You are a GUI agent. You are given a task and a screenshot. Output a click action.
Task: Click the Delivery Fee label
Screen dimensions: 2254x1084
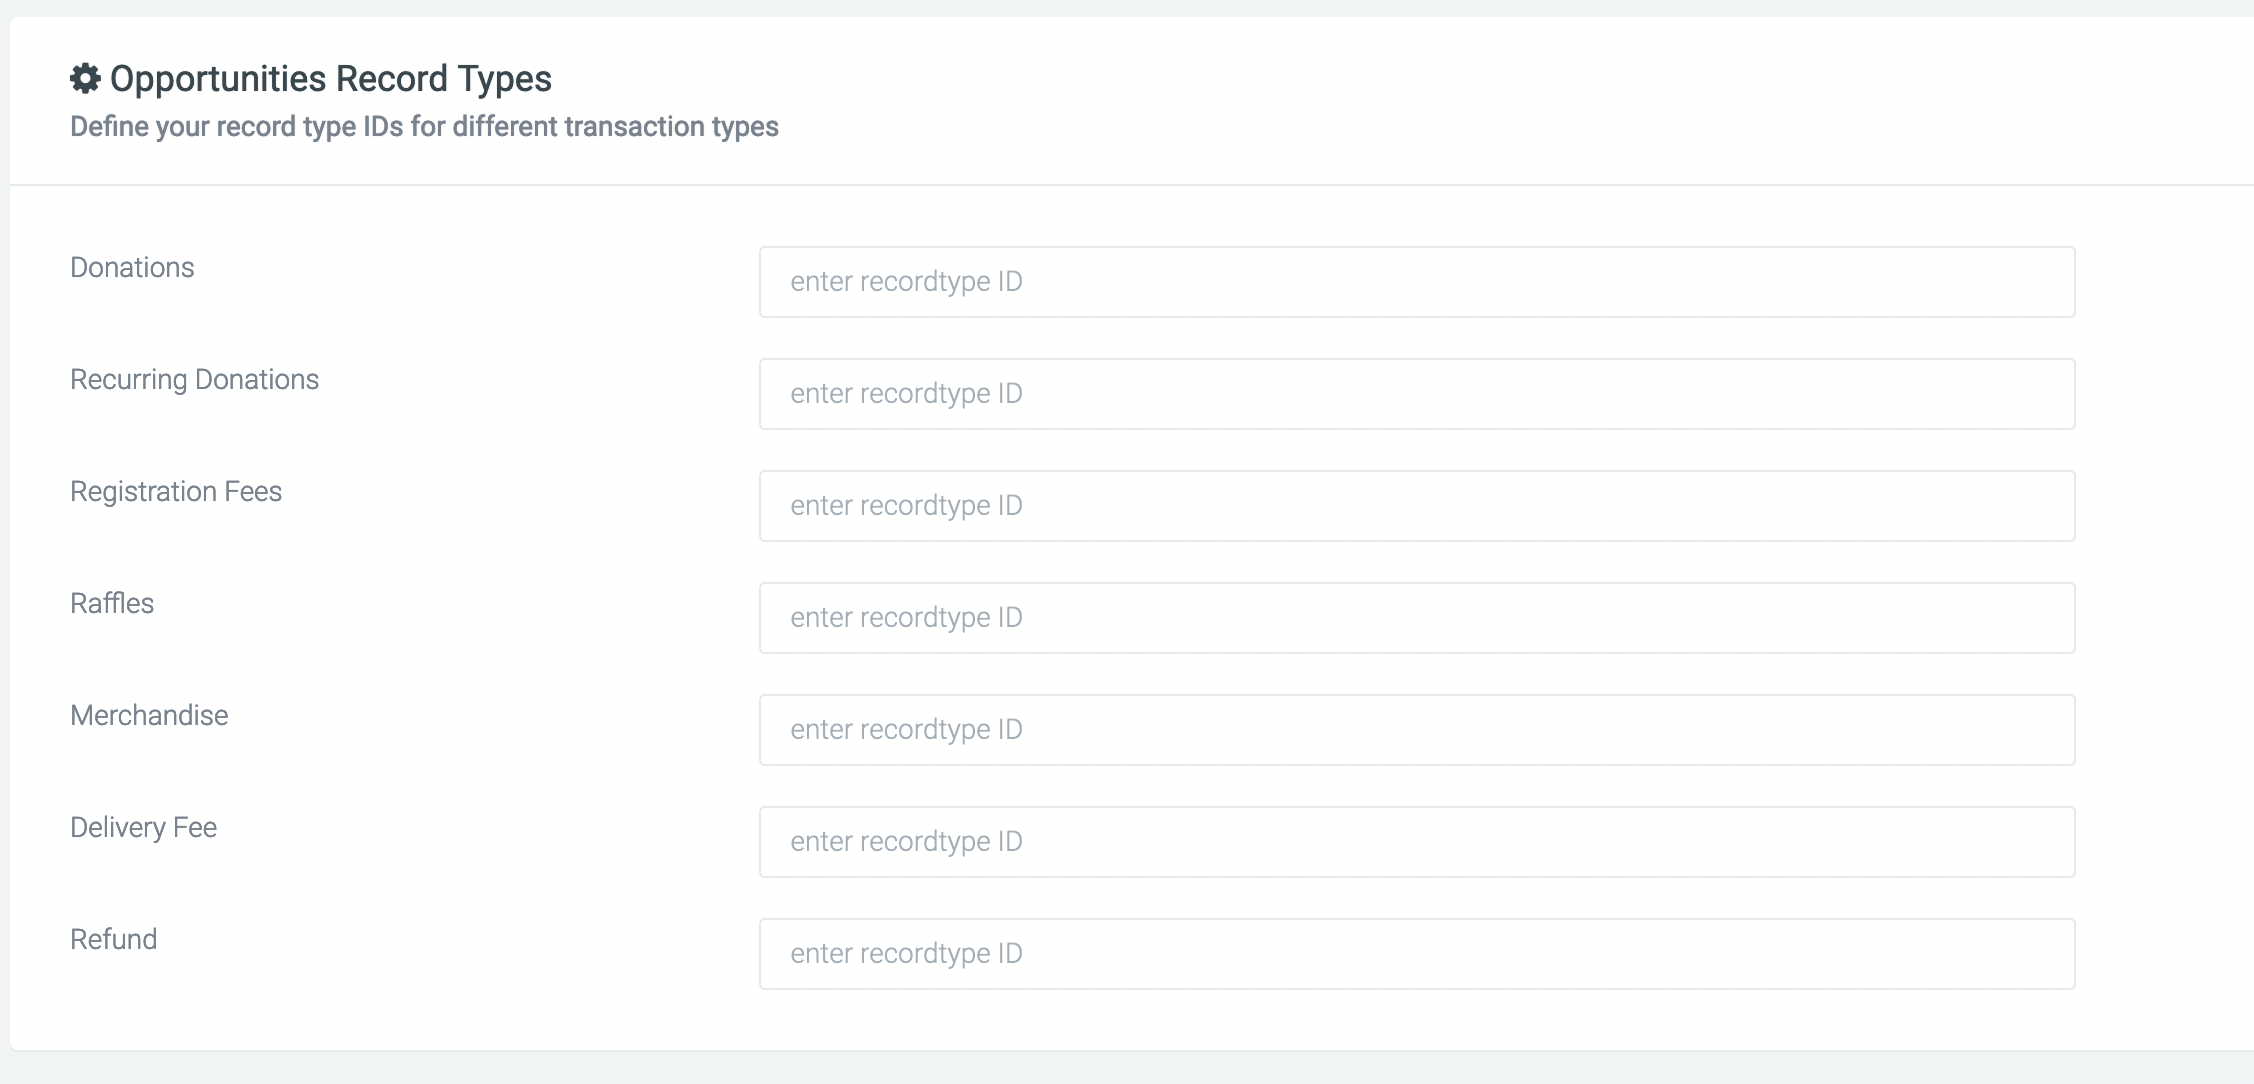point(143,828)
